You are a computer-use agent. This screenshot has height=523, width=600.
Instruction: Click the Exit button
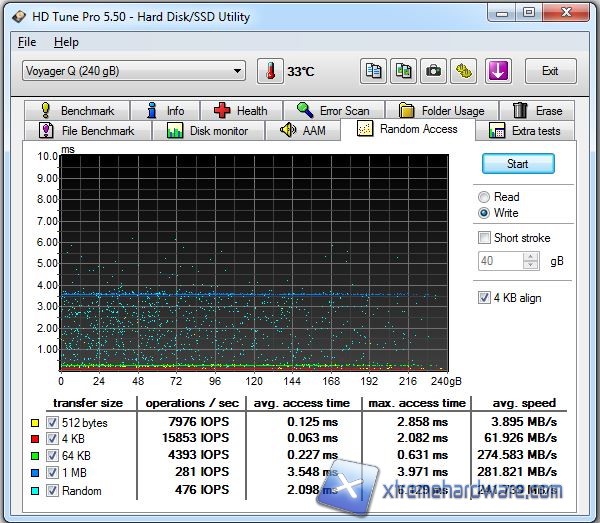[x=549, y=71]
